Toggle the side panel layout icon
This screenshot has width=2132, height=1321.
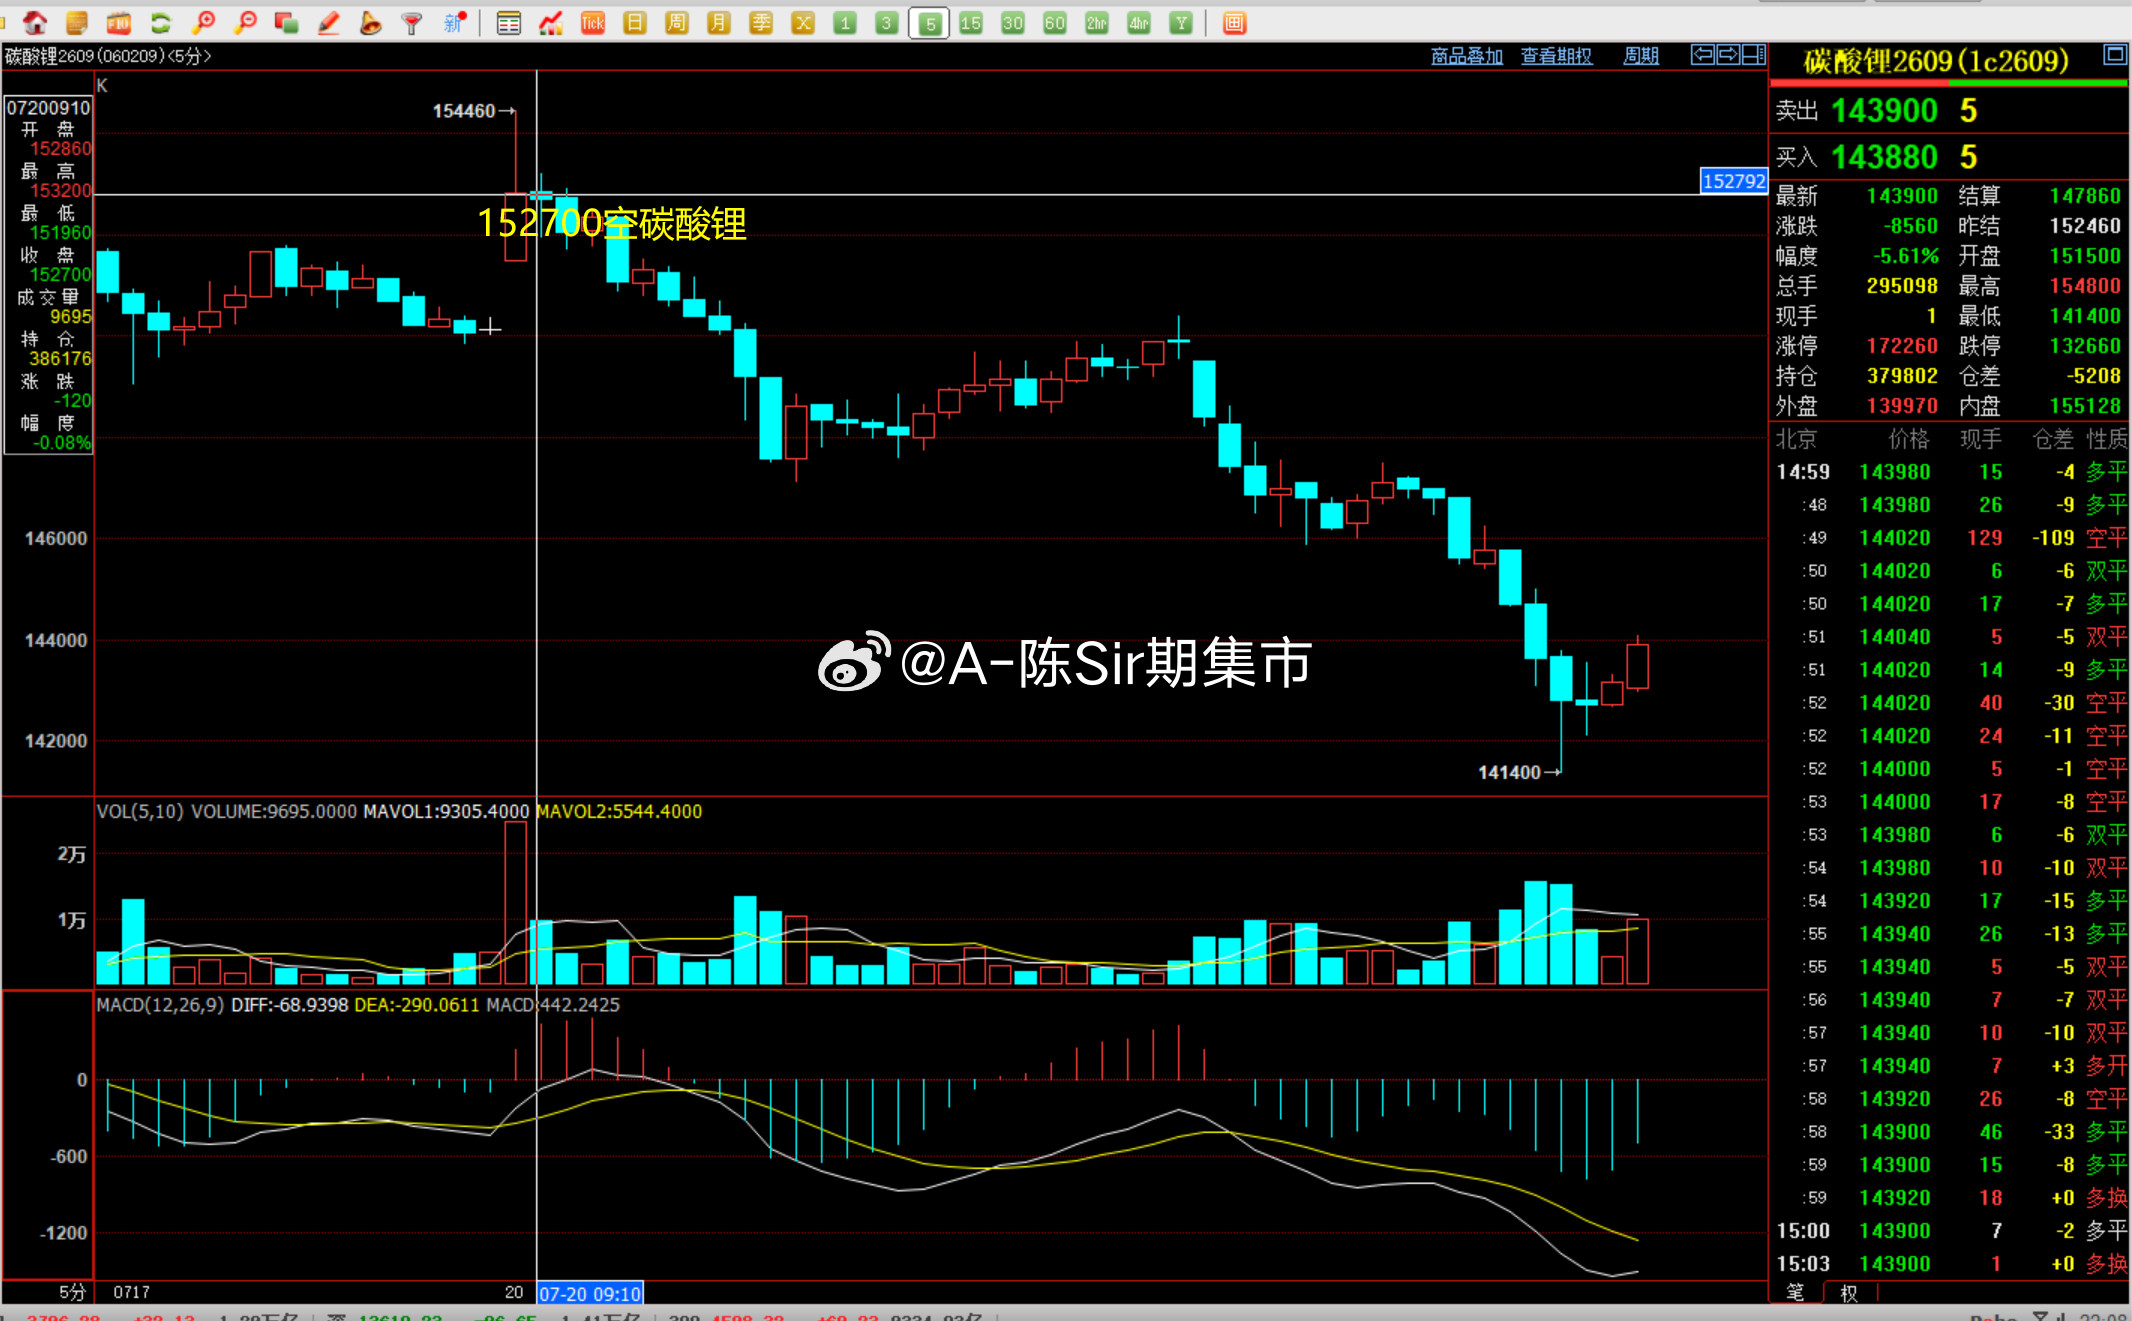[1753, 55]
